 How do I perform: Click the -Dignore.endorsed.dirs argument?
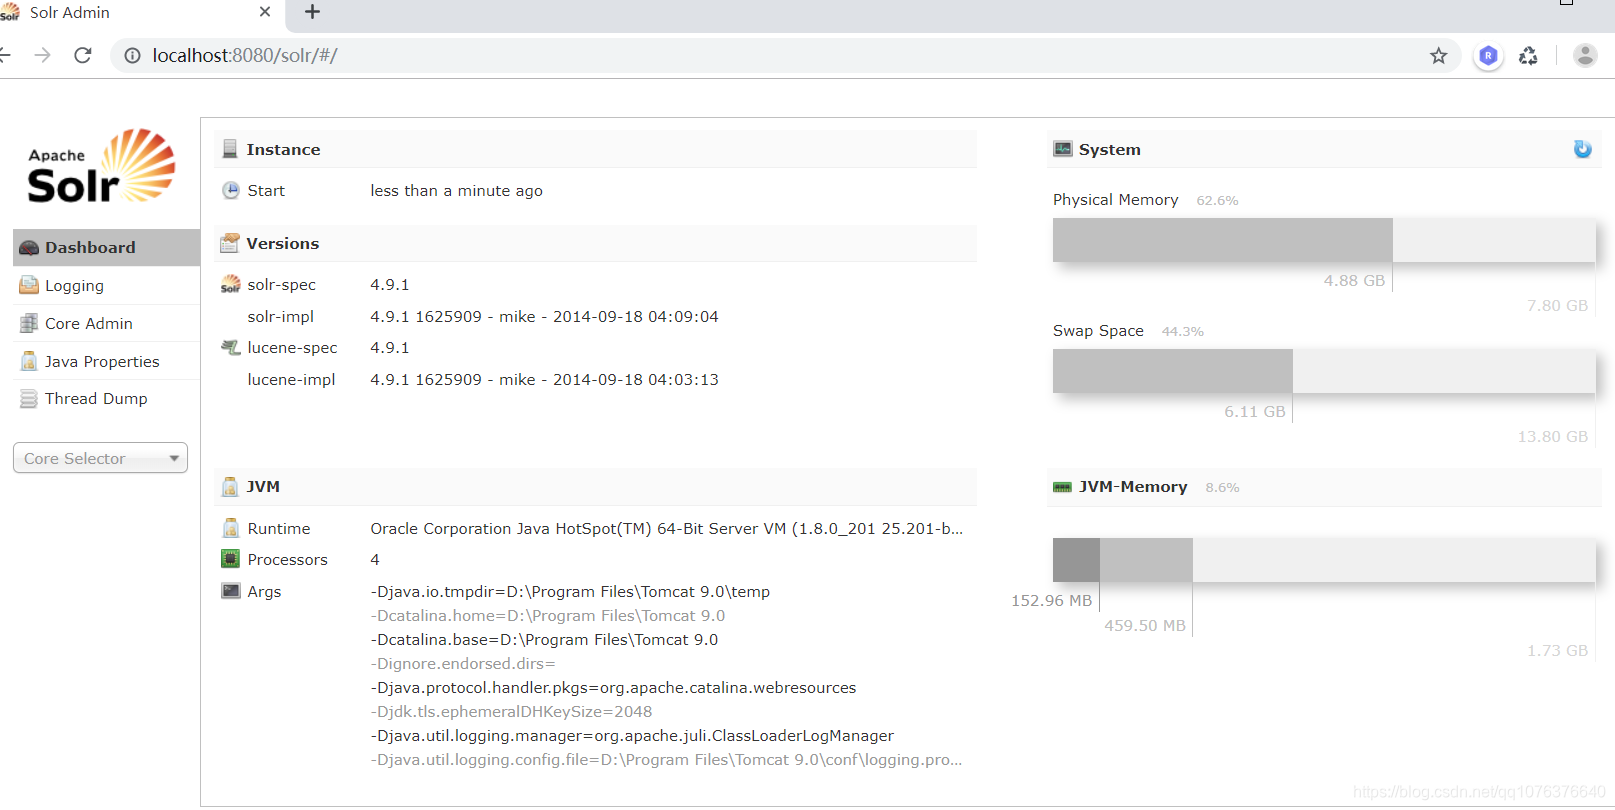(463, 663)
